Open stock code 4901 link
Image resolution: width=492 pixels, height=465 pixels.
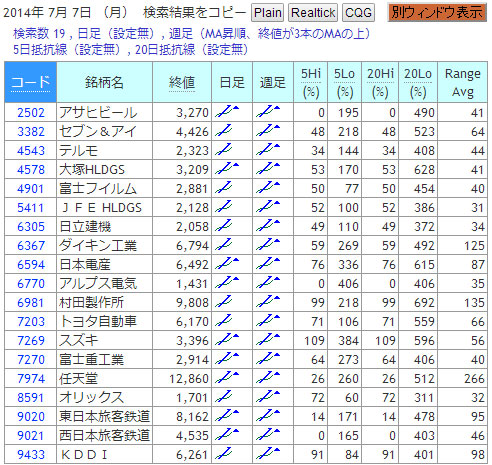click(31, 189)
